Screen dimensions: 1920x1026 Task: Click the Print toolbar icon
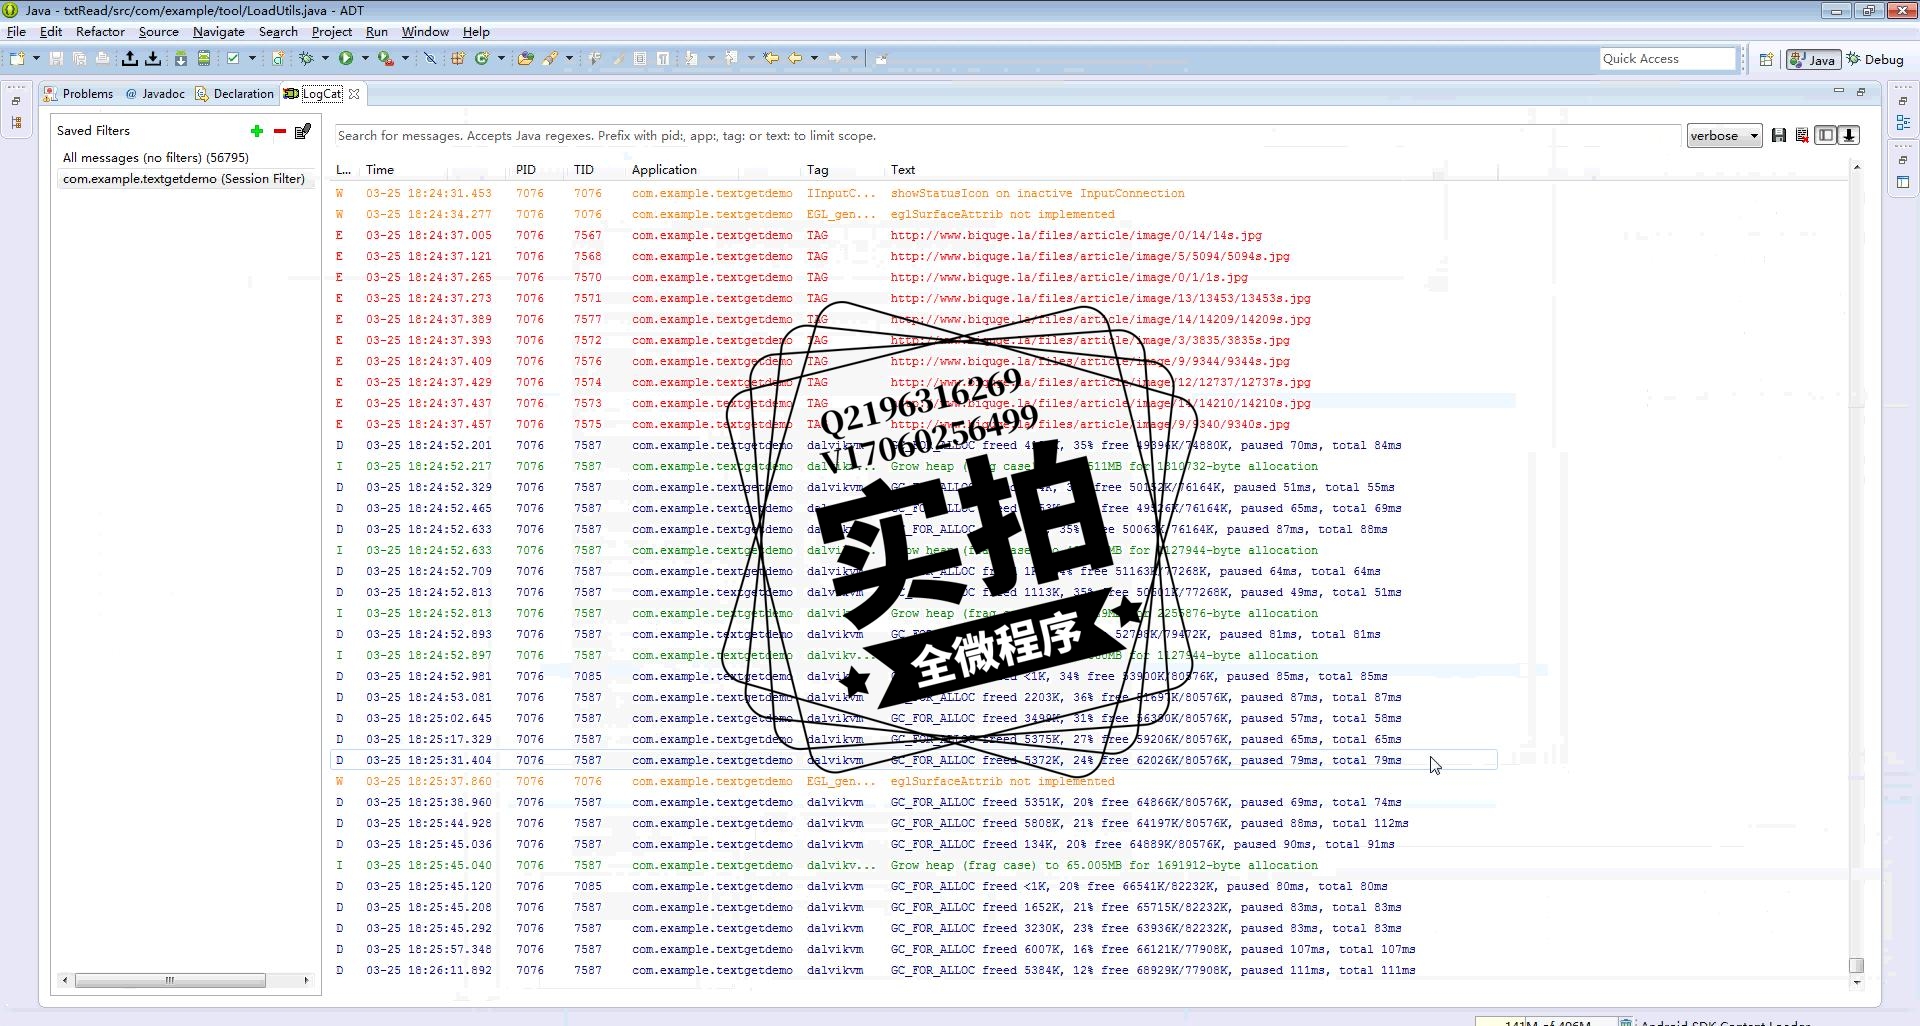pos(102,59)
